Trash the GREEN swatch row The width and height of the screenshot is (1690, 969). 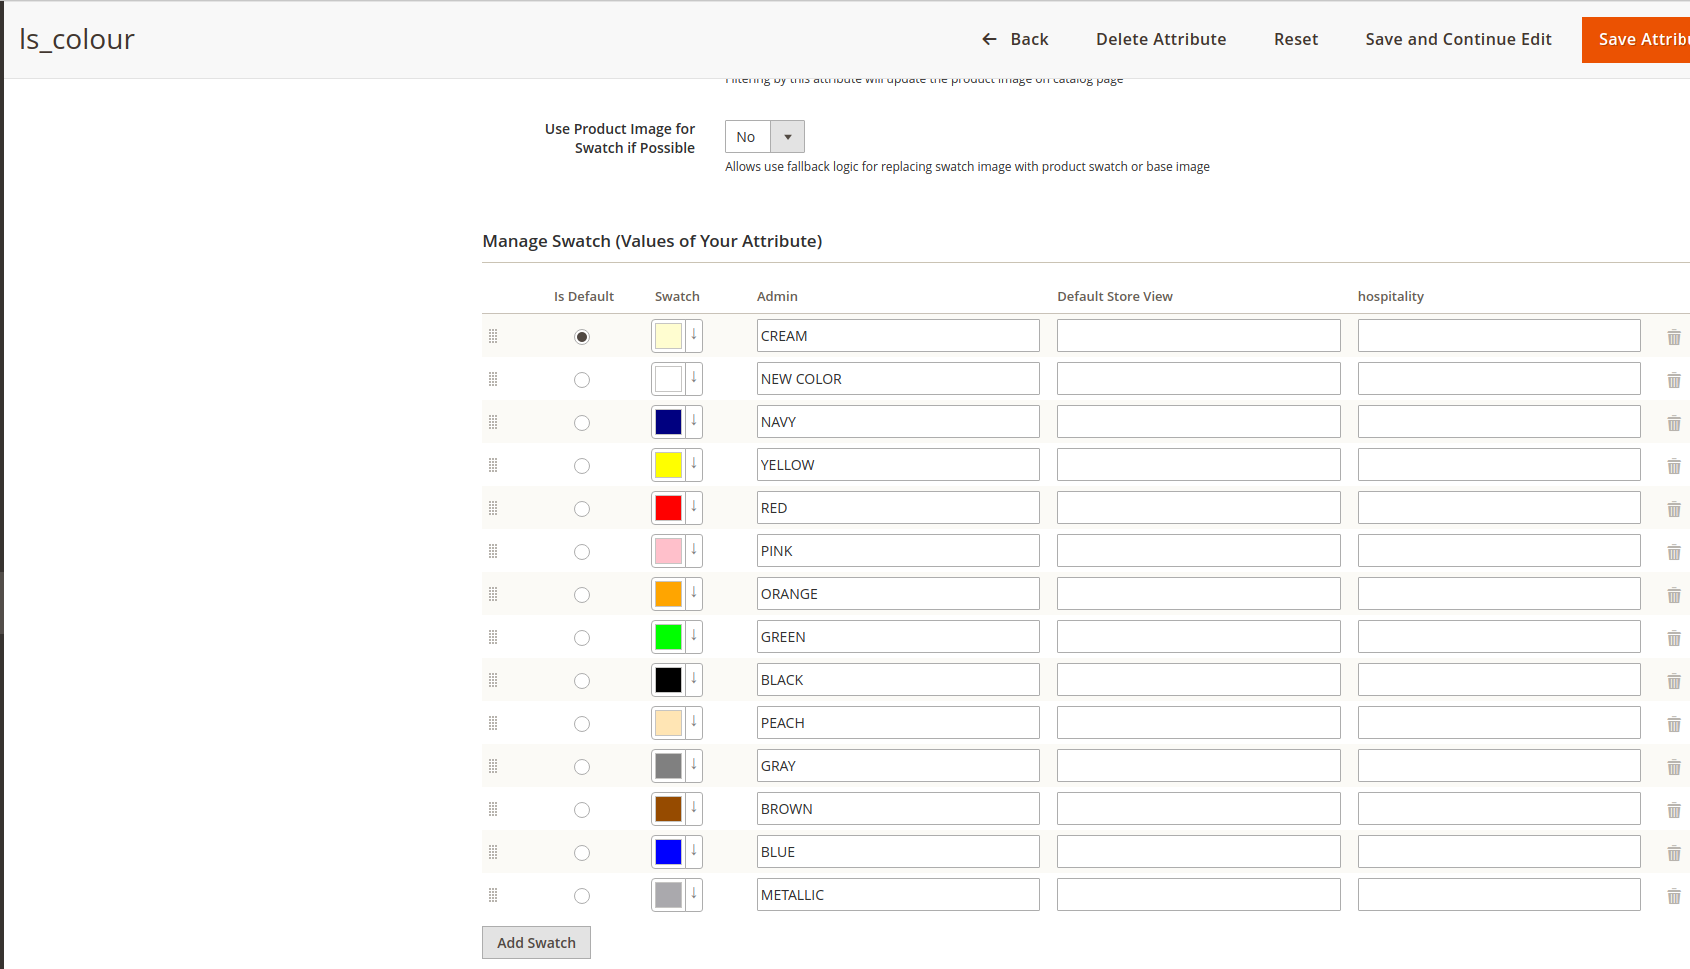(x=1673, y=638)
